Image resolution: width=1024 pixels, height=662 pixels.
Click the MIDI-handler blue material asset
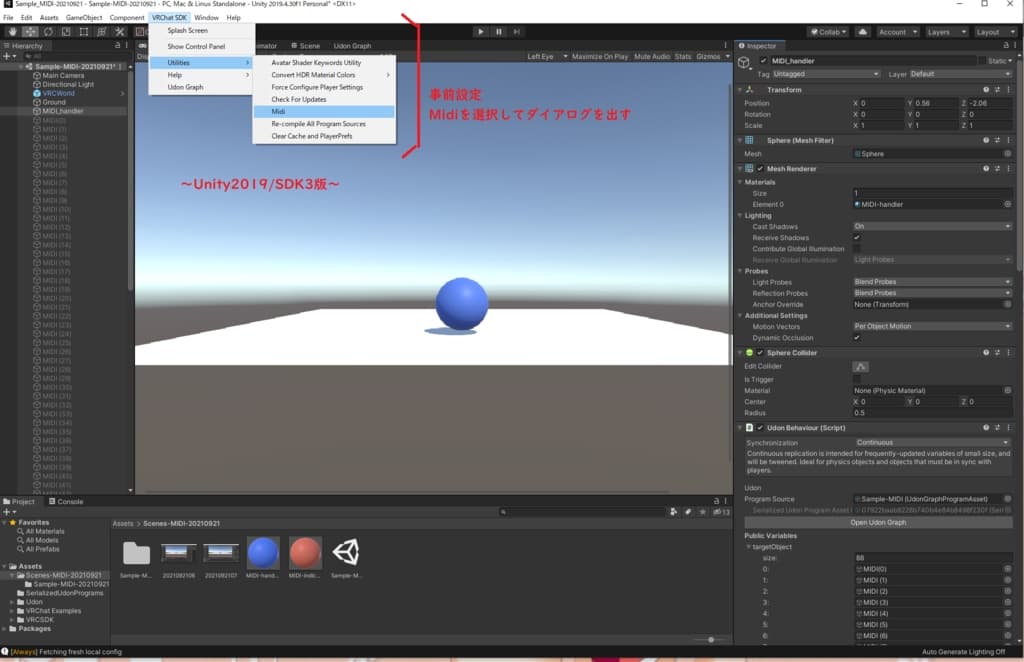pyautogui.click(x=262, y=553)
